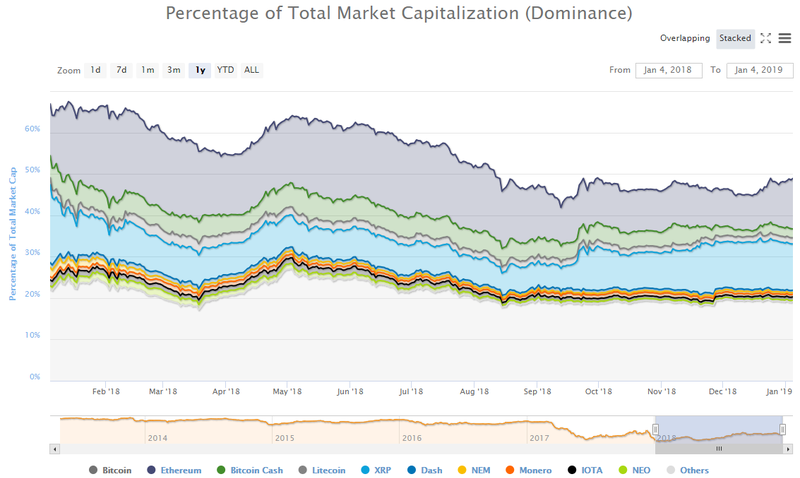Open the chart hamburger menu
800x478 pixels.
click(786, 38)
